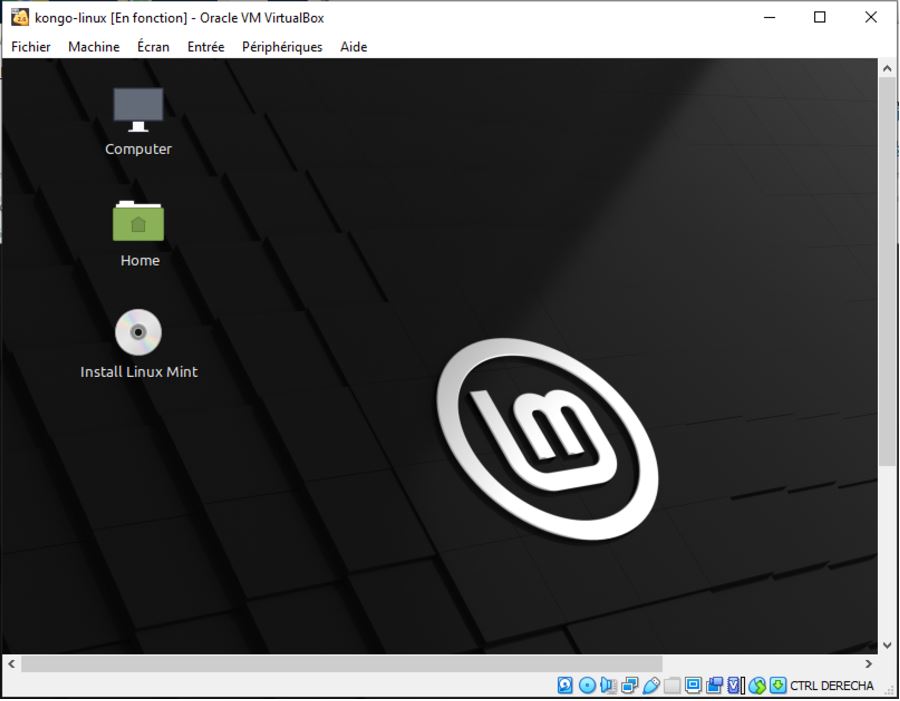Open the Écran menu
Image resolution: width=900 pixels, height=701 pixels.
click(153, 47)
